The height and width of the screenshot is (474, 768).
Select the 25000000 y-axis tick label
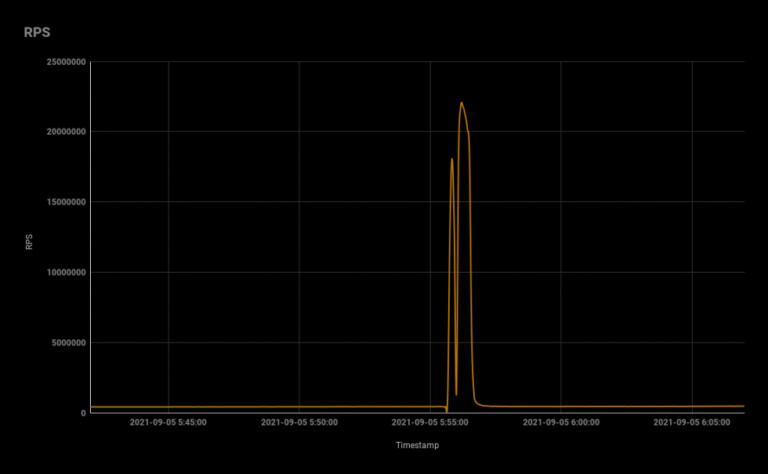coord(60,62)
